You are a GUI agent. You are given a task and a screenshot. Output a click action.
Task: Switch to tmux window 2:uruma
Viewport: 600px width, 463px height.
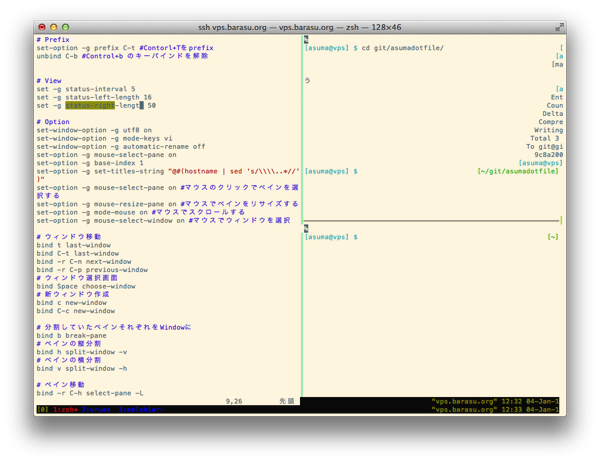tap(96, 409)
